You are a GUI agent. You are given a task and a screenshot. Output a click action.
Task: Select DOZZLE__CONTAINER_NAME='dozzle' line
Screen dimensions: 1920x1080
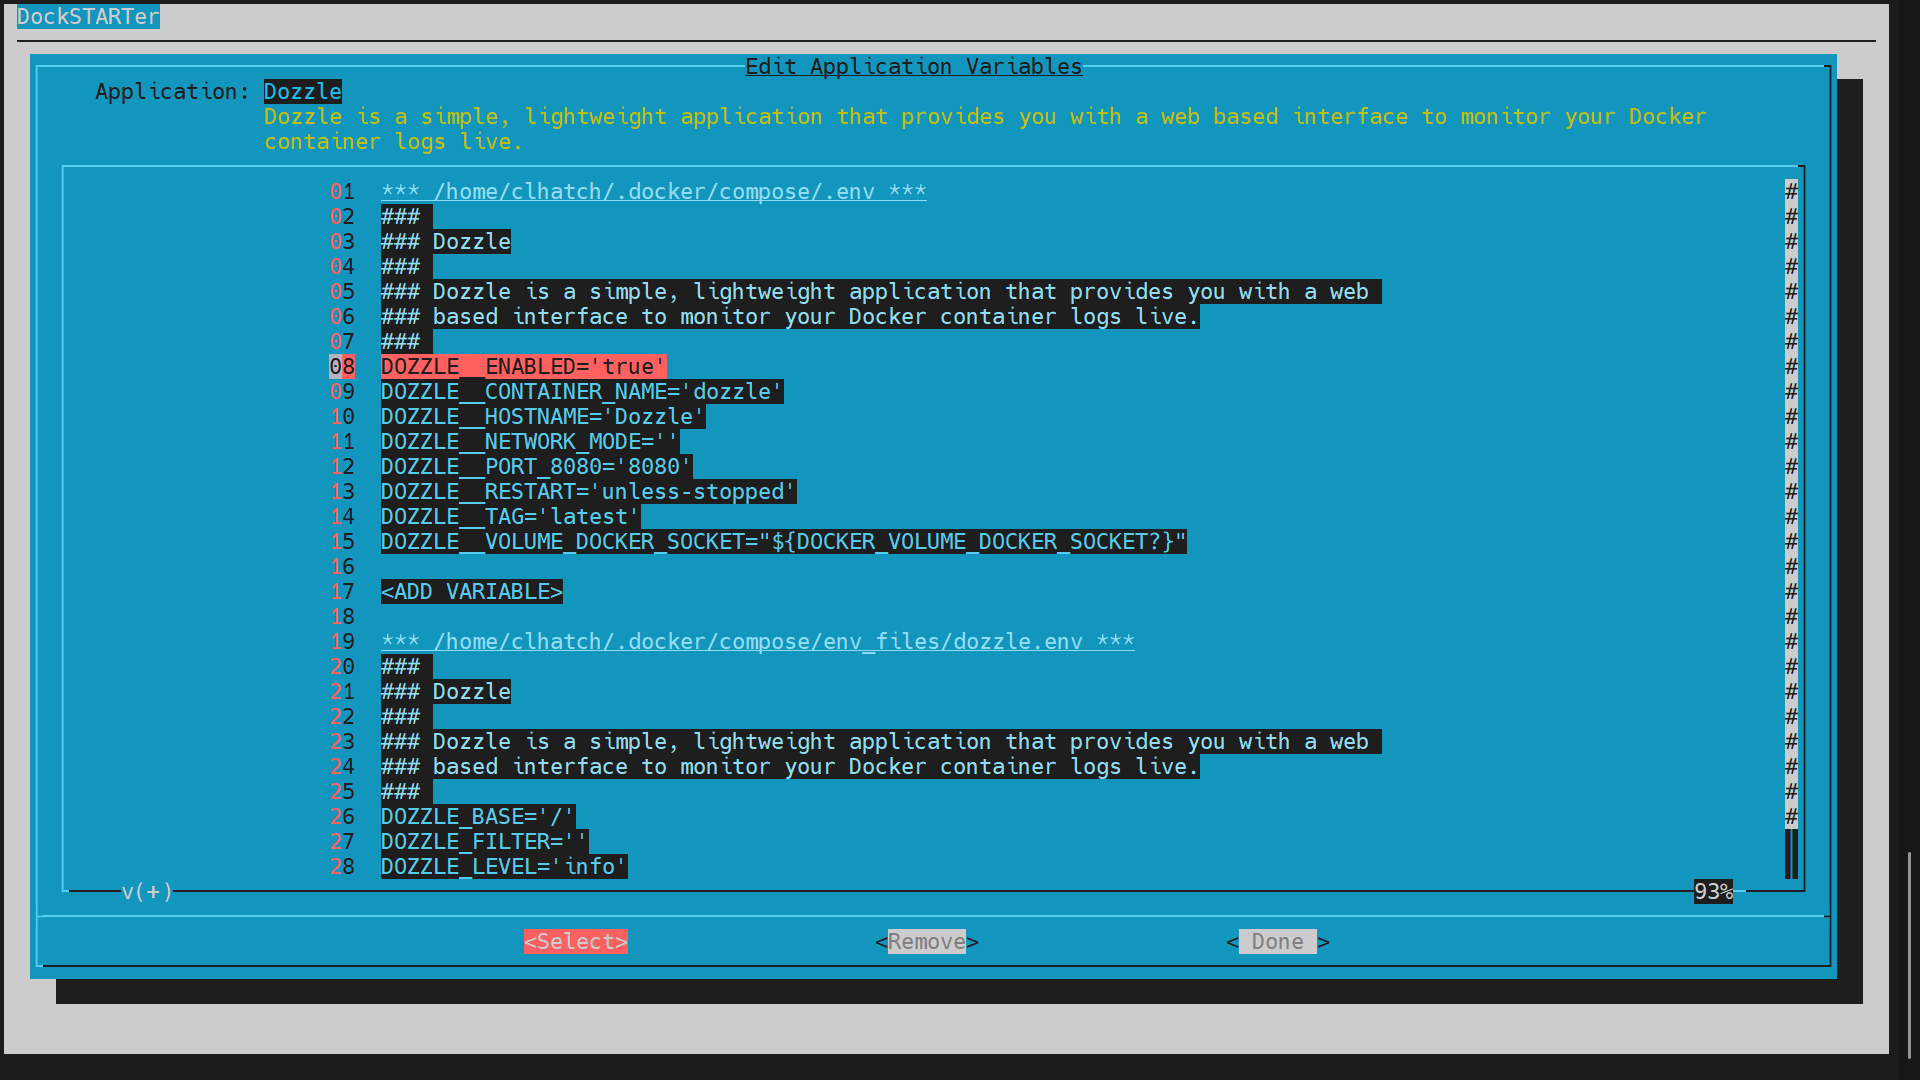click(x=582, y=391)
